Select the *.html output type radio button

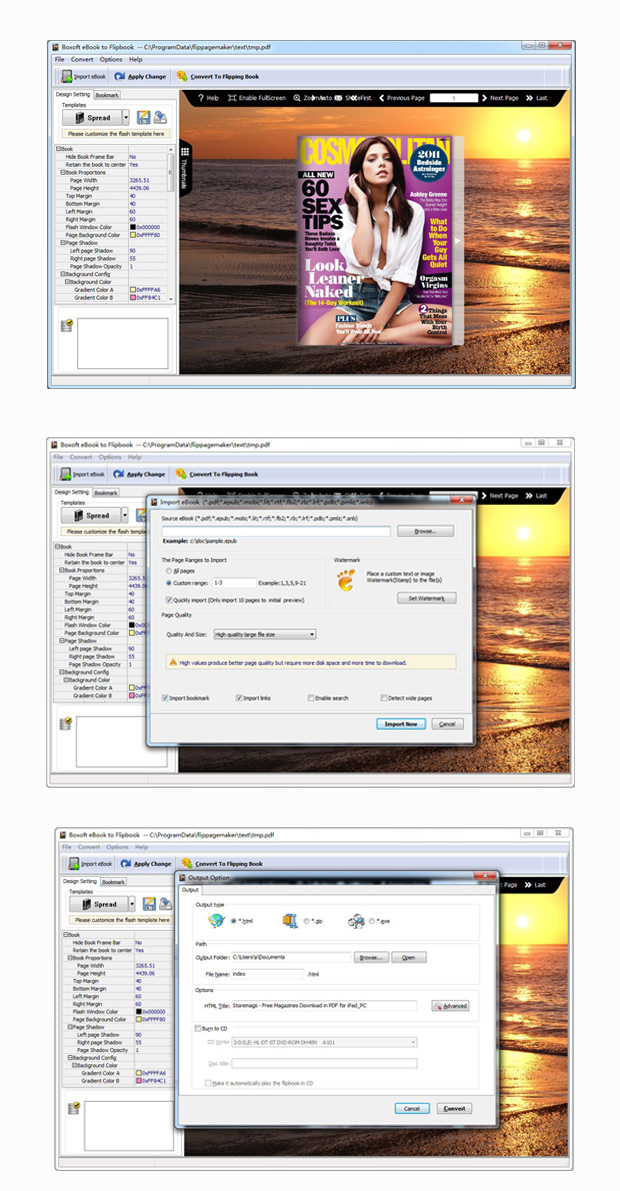pos(233,921)
